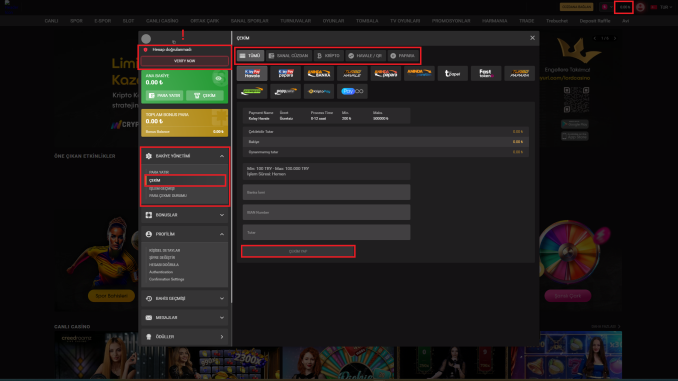678x381 pixels.
Task: Choose the Anında Papara payment logo
Action: (x=386, y=74)
